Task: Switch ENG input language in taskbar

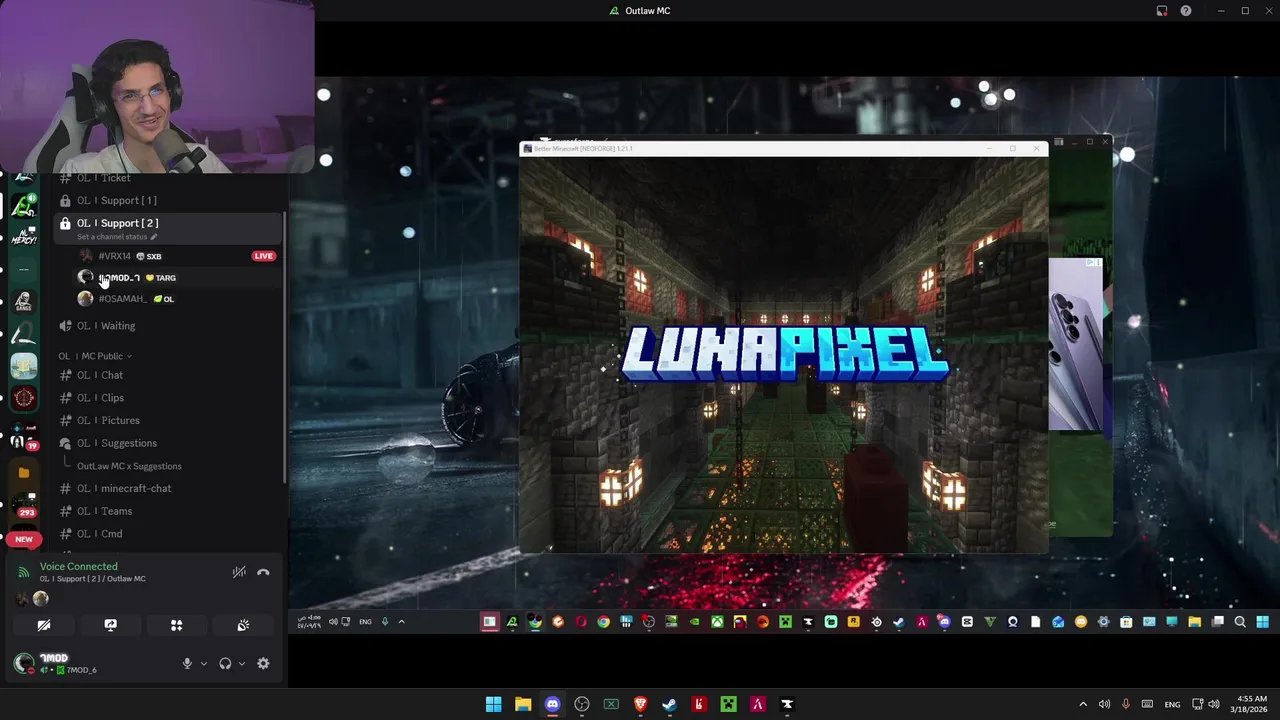Action: point(1173,704)
